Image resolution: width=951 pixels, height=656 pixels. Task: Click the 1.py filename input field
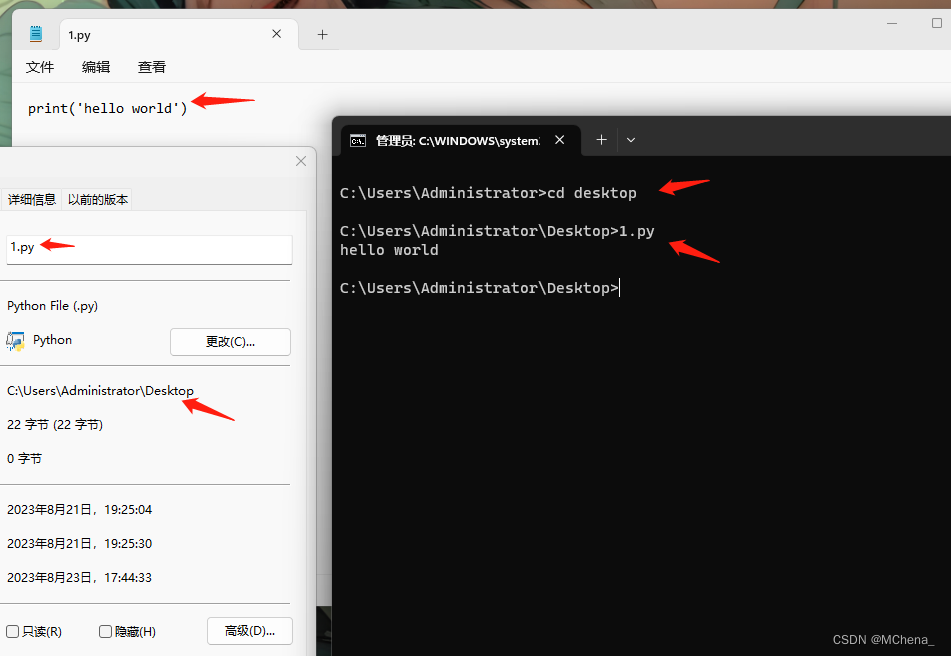click(149, 249)
